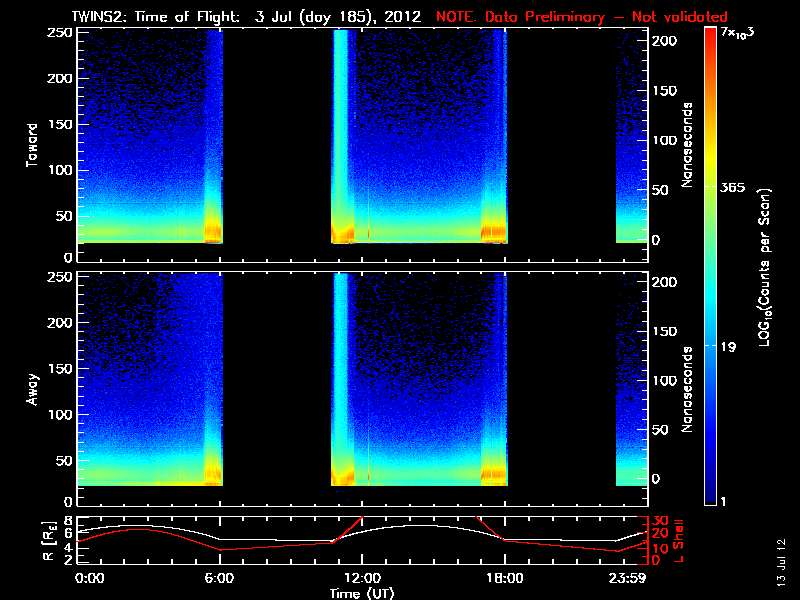Click the '1' colorbar minimum label
This screenshot has height=600, width=800.
point(723,502)
